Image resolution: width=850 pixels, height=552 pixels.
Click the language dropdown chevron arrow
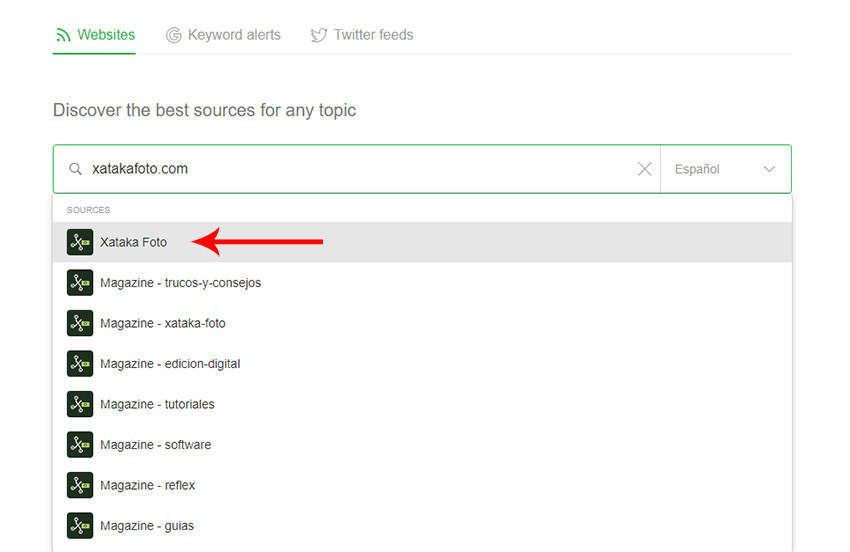click(769, 169)
